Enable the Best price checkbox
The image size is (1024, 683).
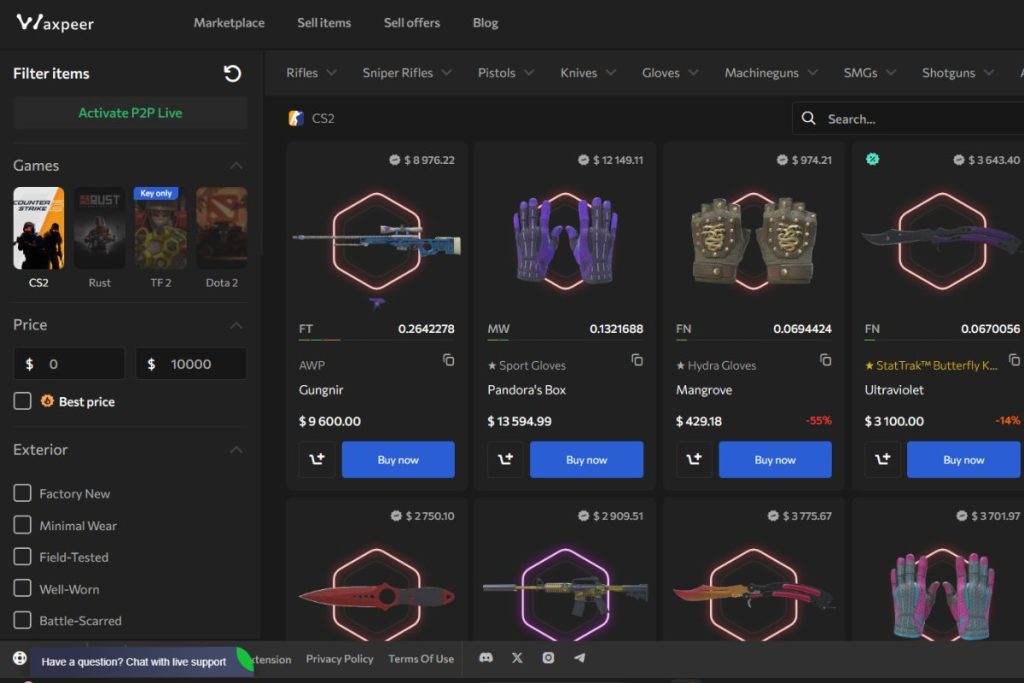pyautogui.click(x=22, y=401)
